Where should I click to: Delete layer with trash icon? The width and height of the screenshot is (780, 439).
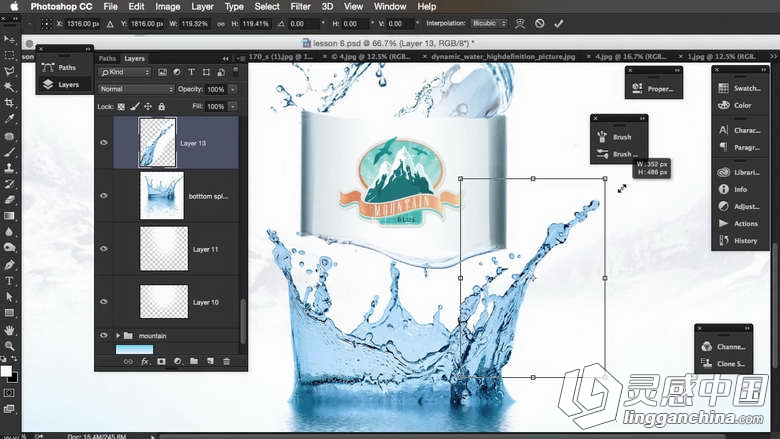(227, 361)
